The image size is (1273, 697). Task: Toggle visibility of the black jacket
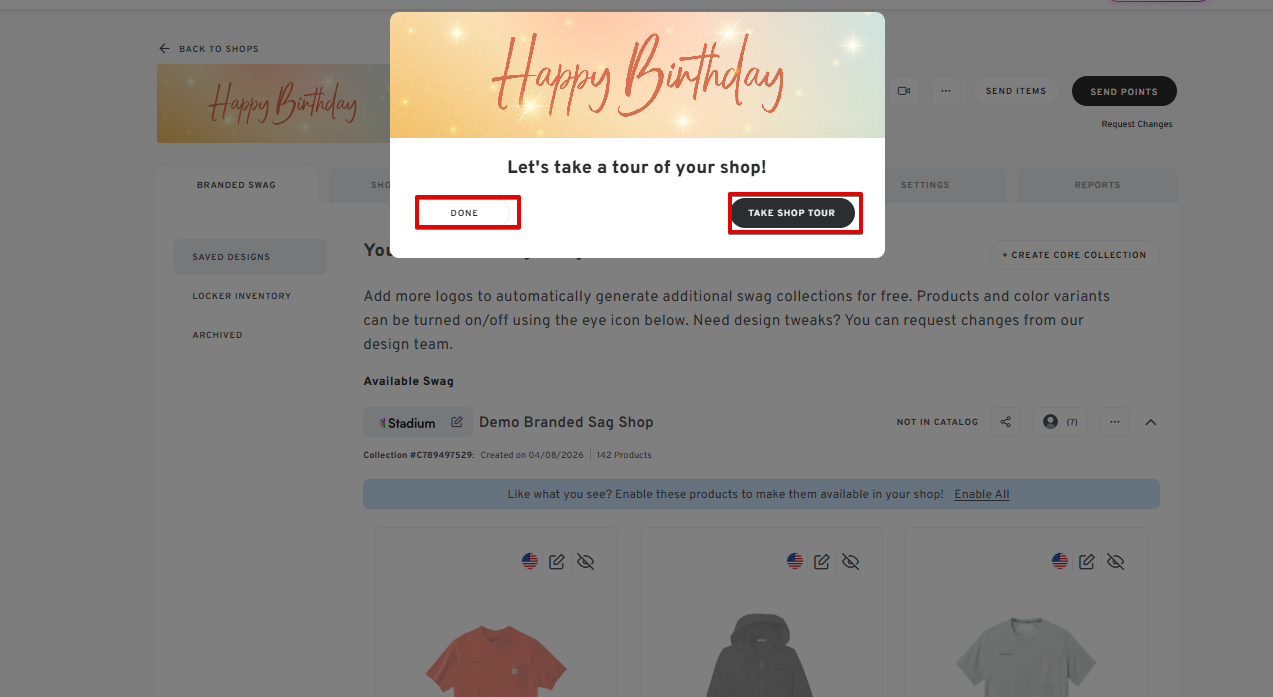(x=851, y=562)
